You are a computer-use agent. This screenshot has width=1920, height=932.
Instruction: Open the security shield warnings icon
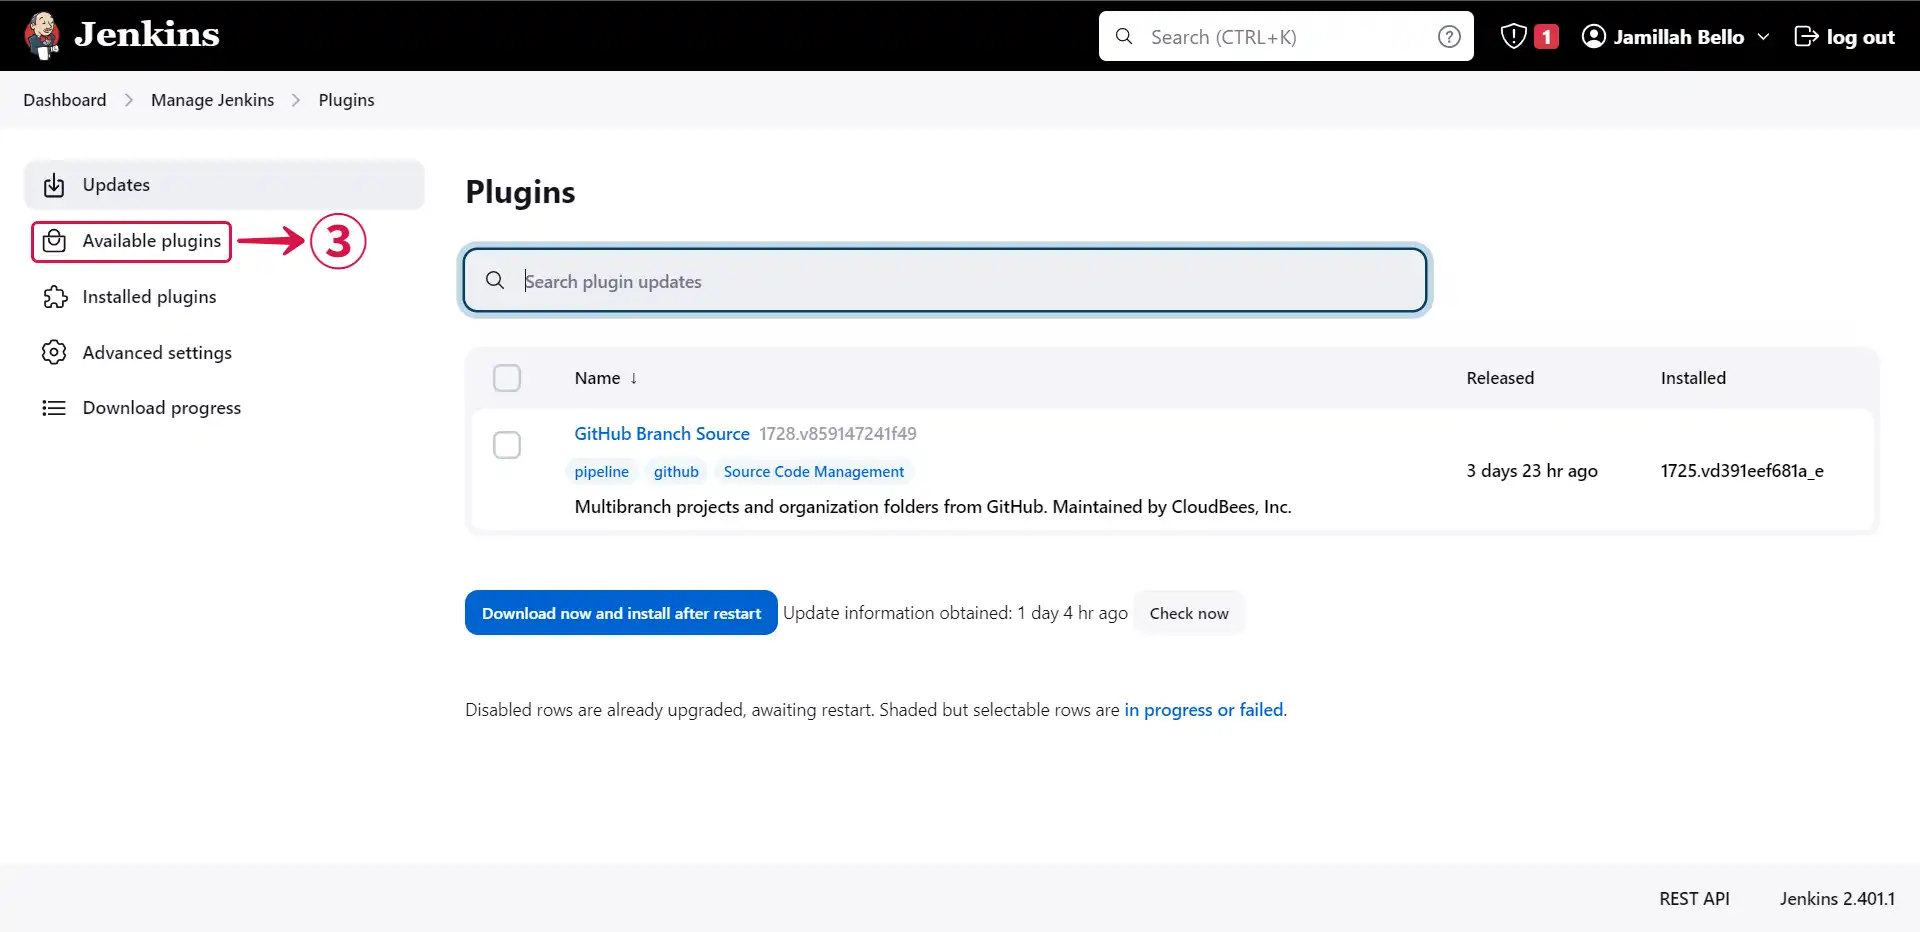[x=1514, y=37]
